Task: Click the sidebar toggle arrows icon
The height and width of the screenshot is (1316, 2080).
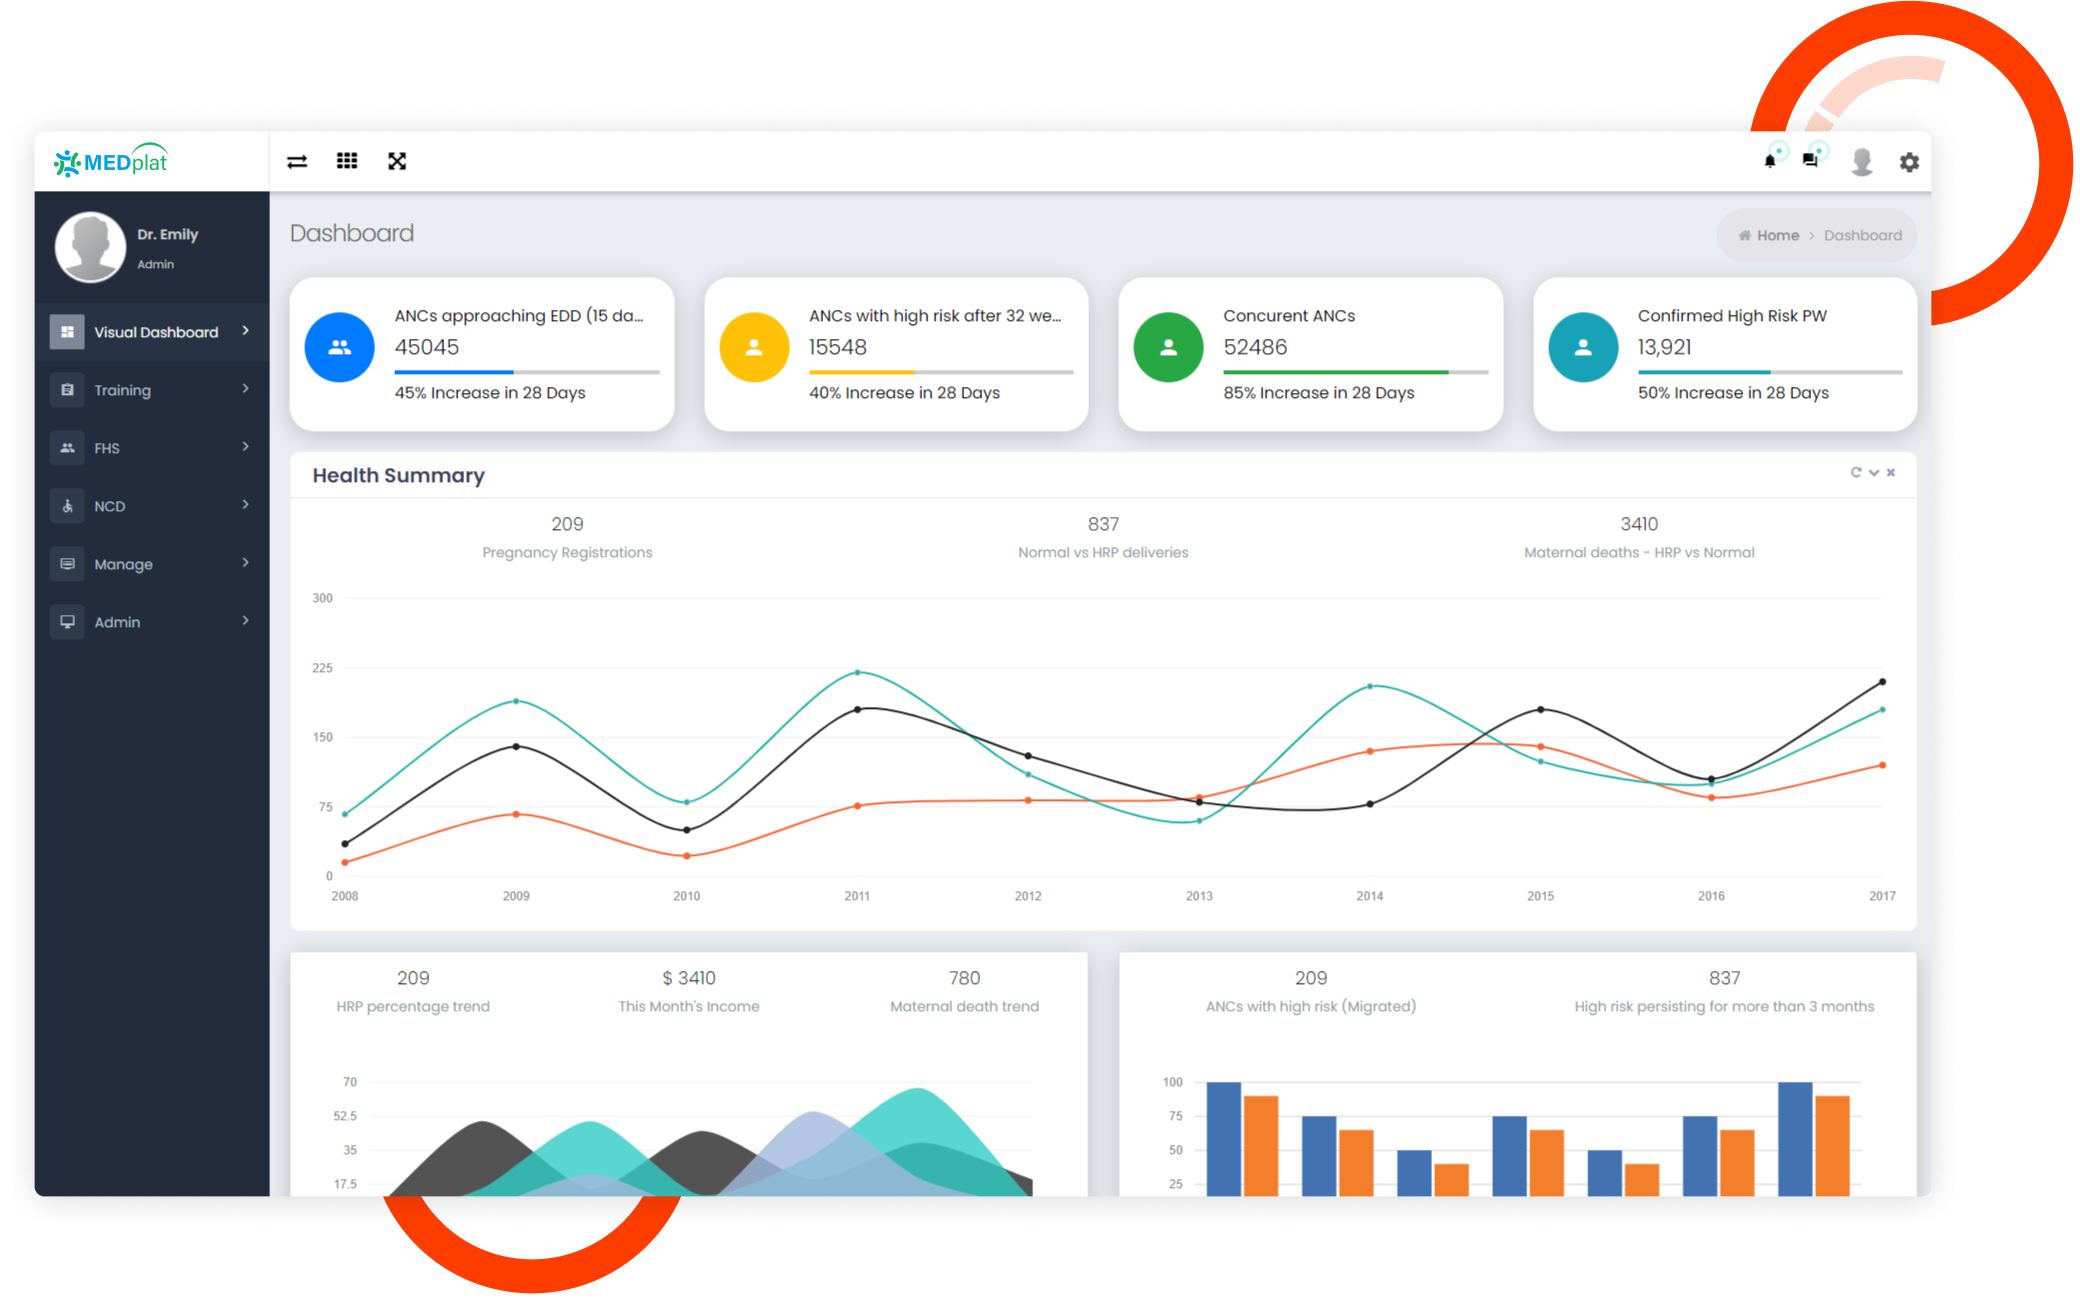Action: (297, 161)
